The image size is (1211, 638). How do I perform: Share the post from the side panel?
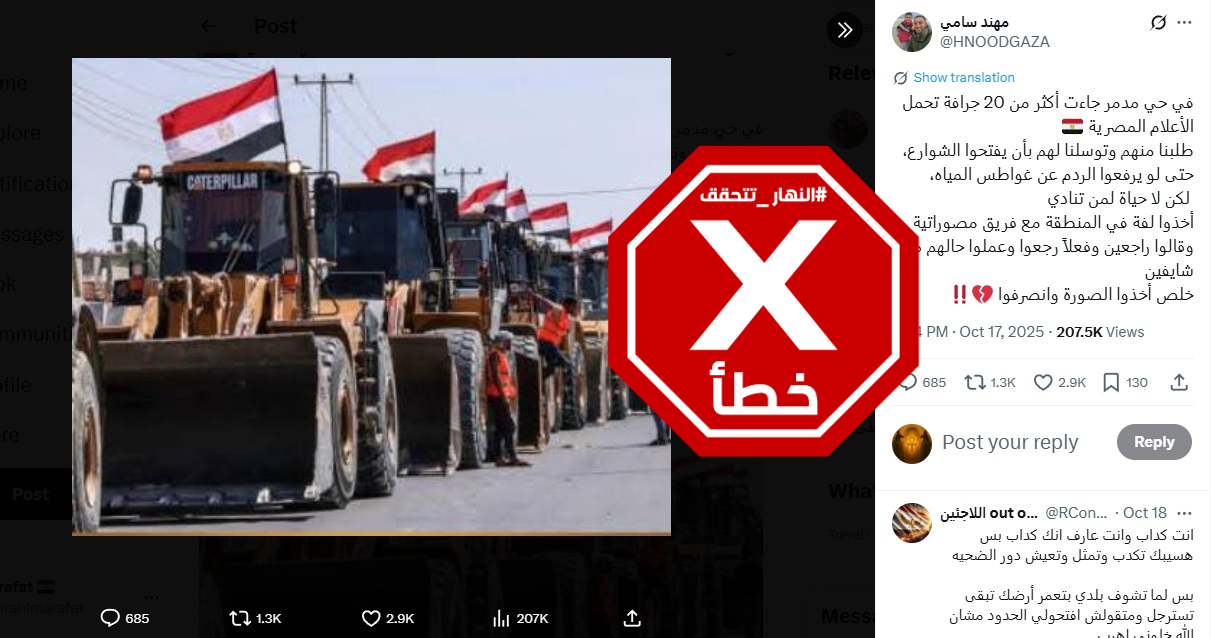pos(1179,382)
